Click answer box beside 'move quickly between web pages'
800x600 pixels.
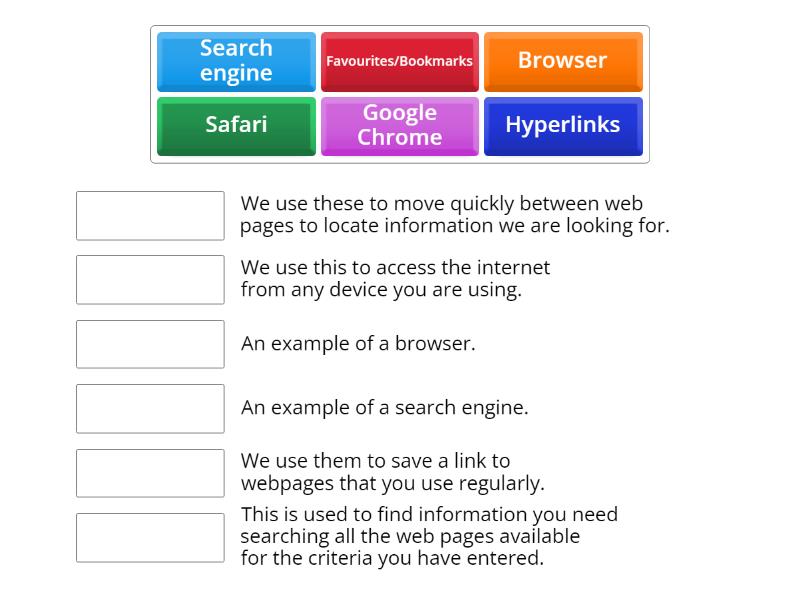point(150,216)
